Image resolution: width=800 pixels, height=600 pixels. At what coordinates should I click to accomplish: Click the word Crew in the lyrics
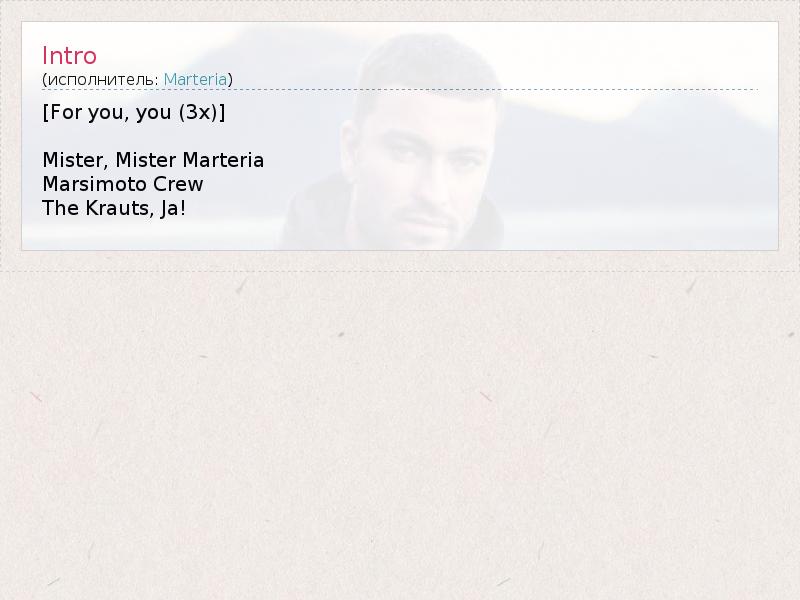178,184
